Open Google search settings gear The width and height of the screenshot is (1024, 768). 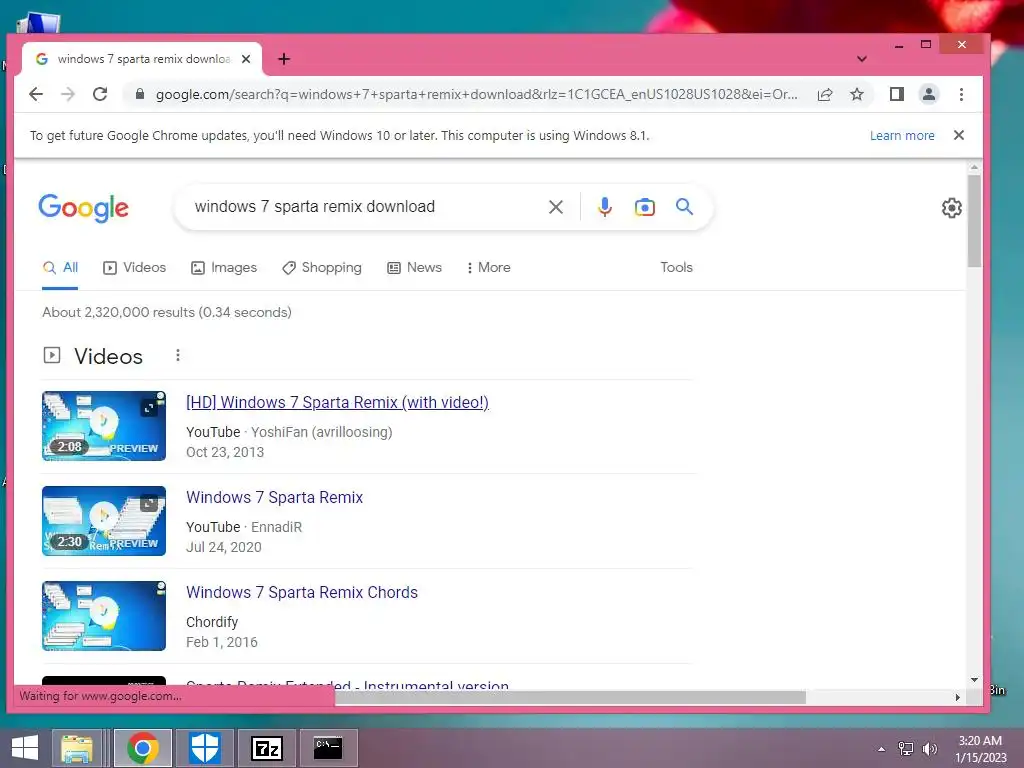(952, 208)
